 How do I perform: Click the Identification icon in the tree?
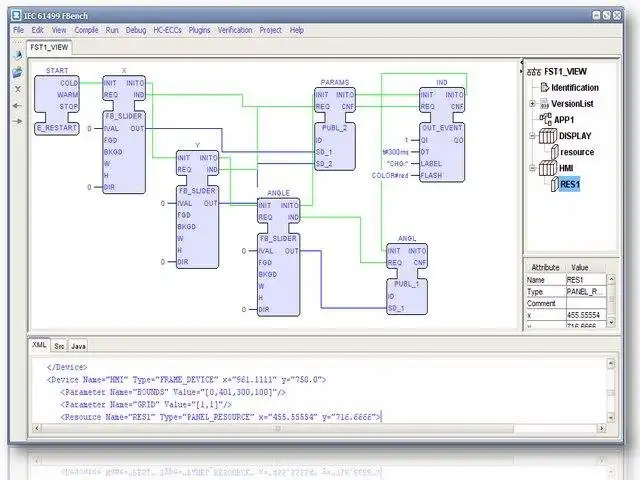(544, 87)
